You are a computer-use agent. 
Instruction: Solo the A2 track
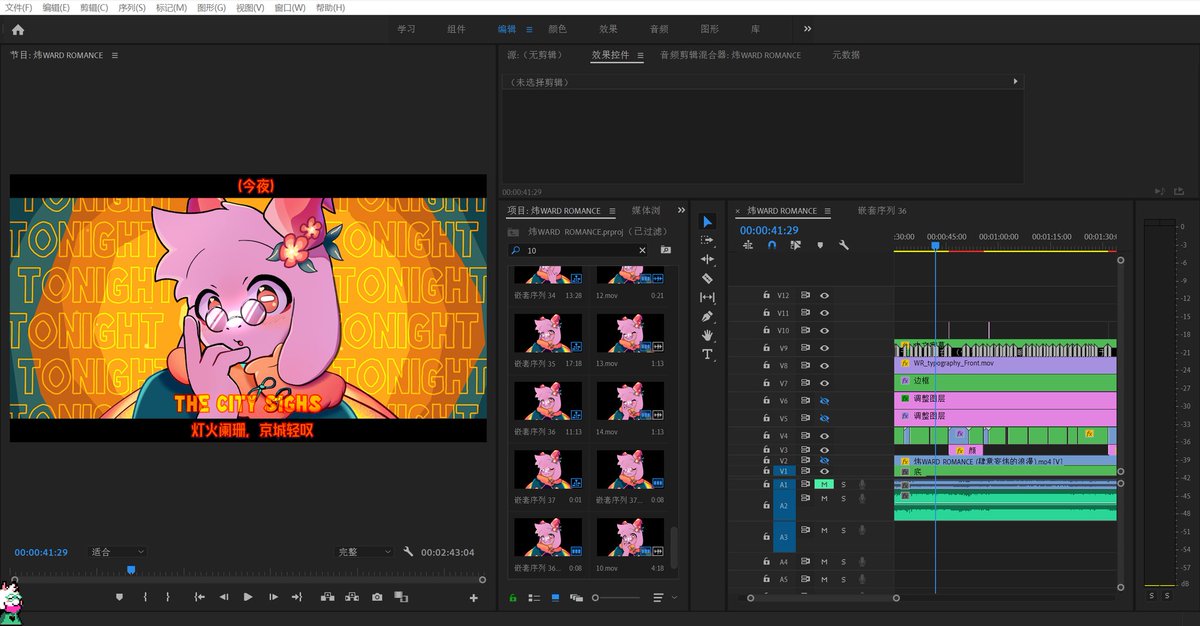click(843, 498)
